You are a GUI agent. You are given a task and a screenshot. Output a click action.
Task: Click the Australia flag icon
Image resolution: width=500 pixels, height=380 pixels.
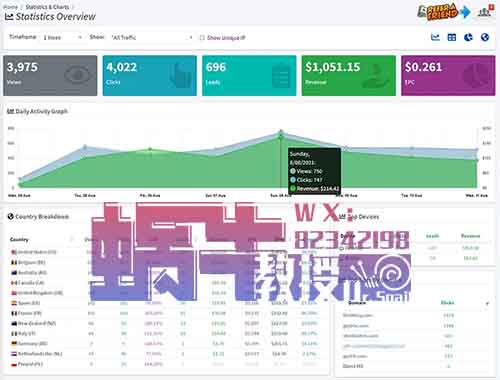coord(14,272)
